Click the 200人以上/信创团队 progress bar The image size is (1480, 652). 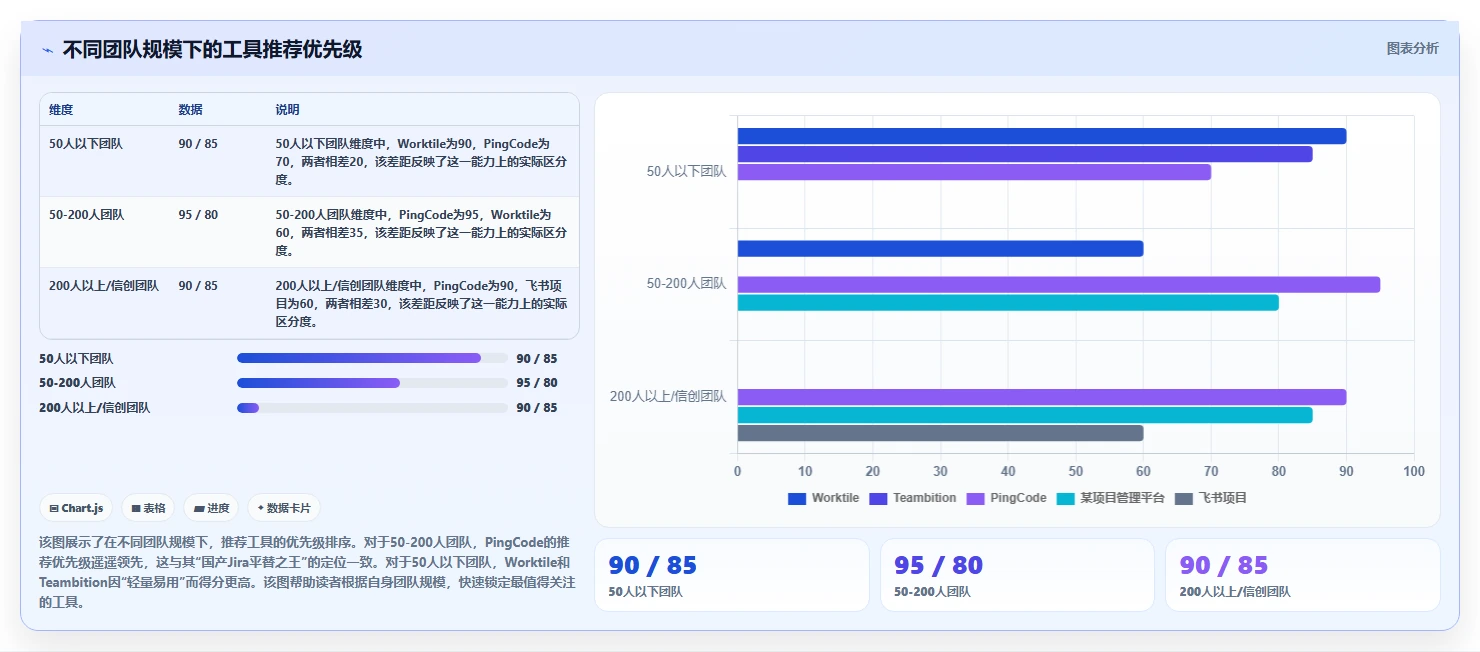[372, 408]
